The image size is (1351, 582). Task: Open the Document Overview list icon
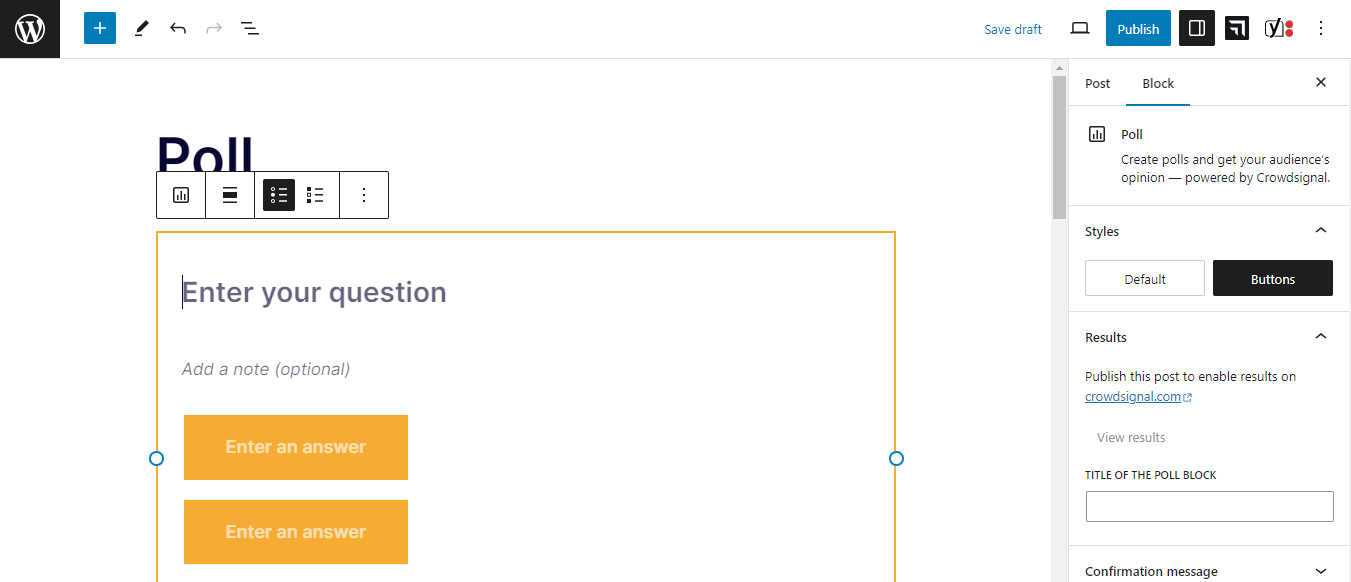[249, 28]
